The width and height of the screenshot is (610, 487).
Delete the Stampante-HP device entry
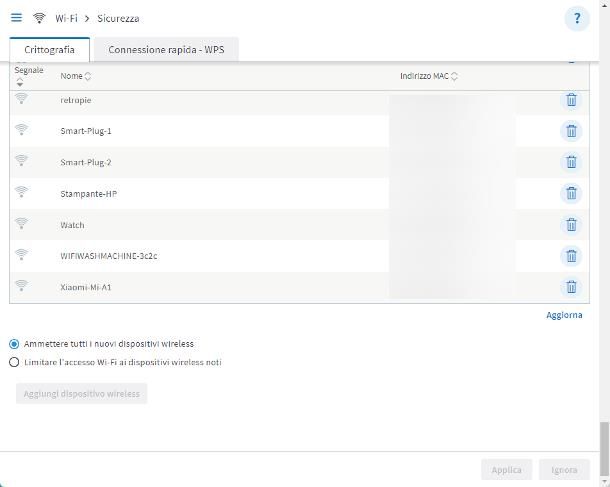pyautogui.click(x=571, y=193)
